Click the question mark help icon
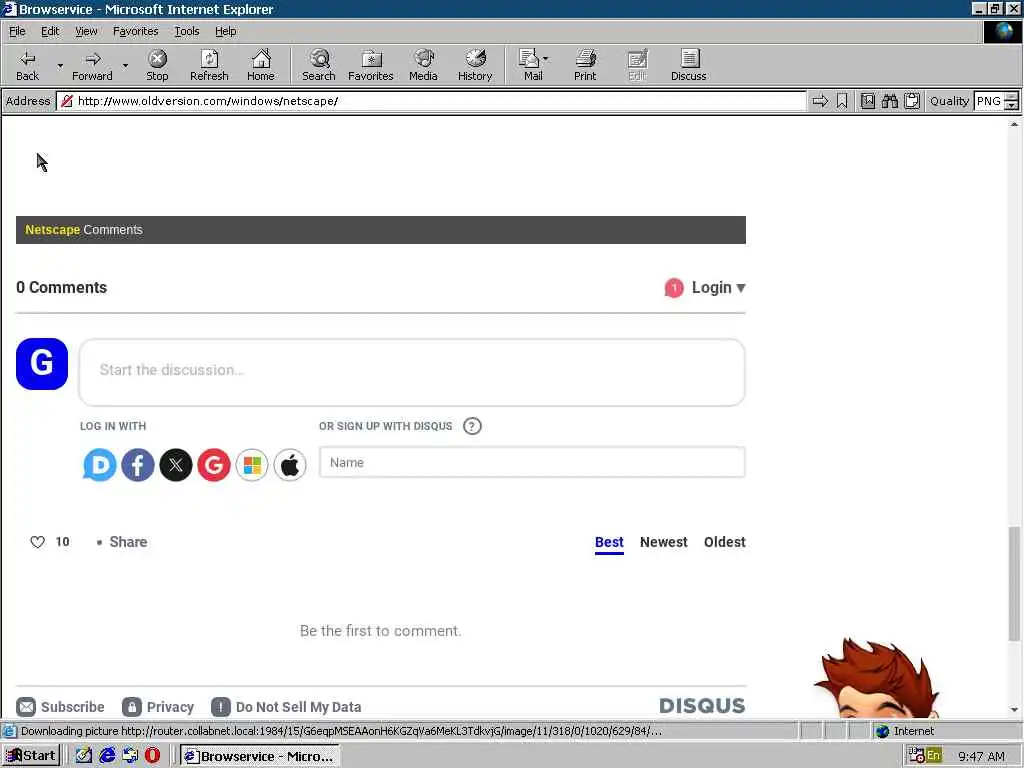This screenshot has height=768, width=1024. pos(472,426)
